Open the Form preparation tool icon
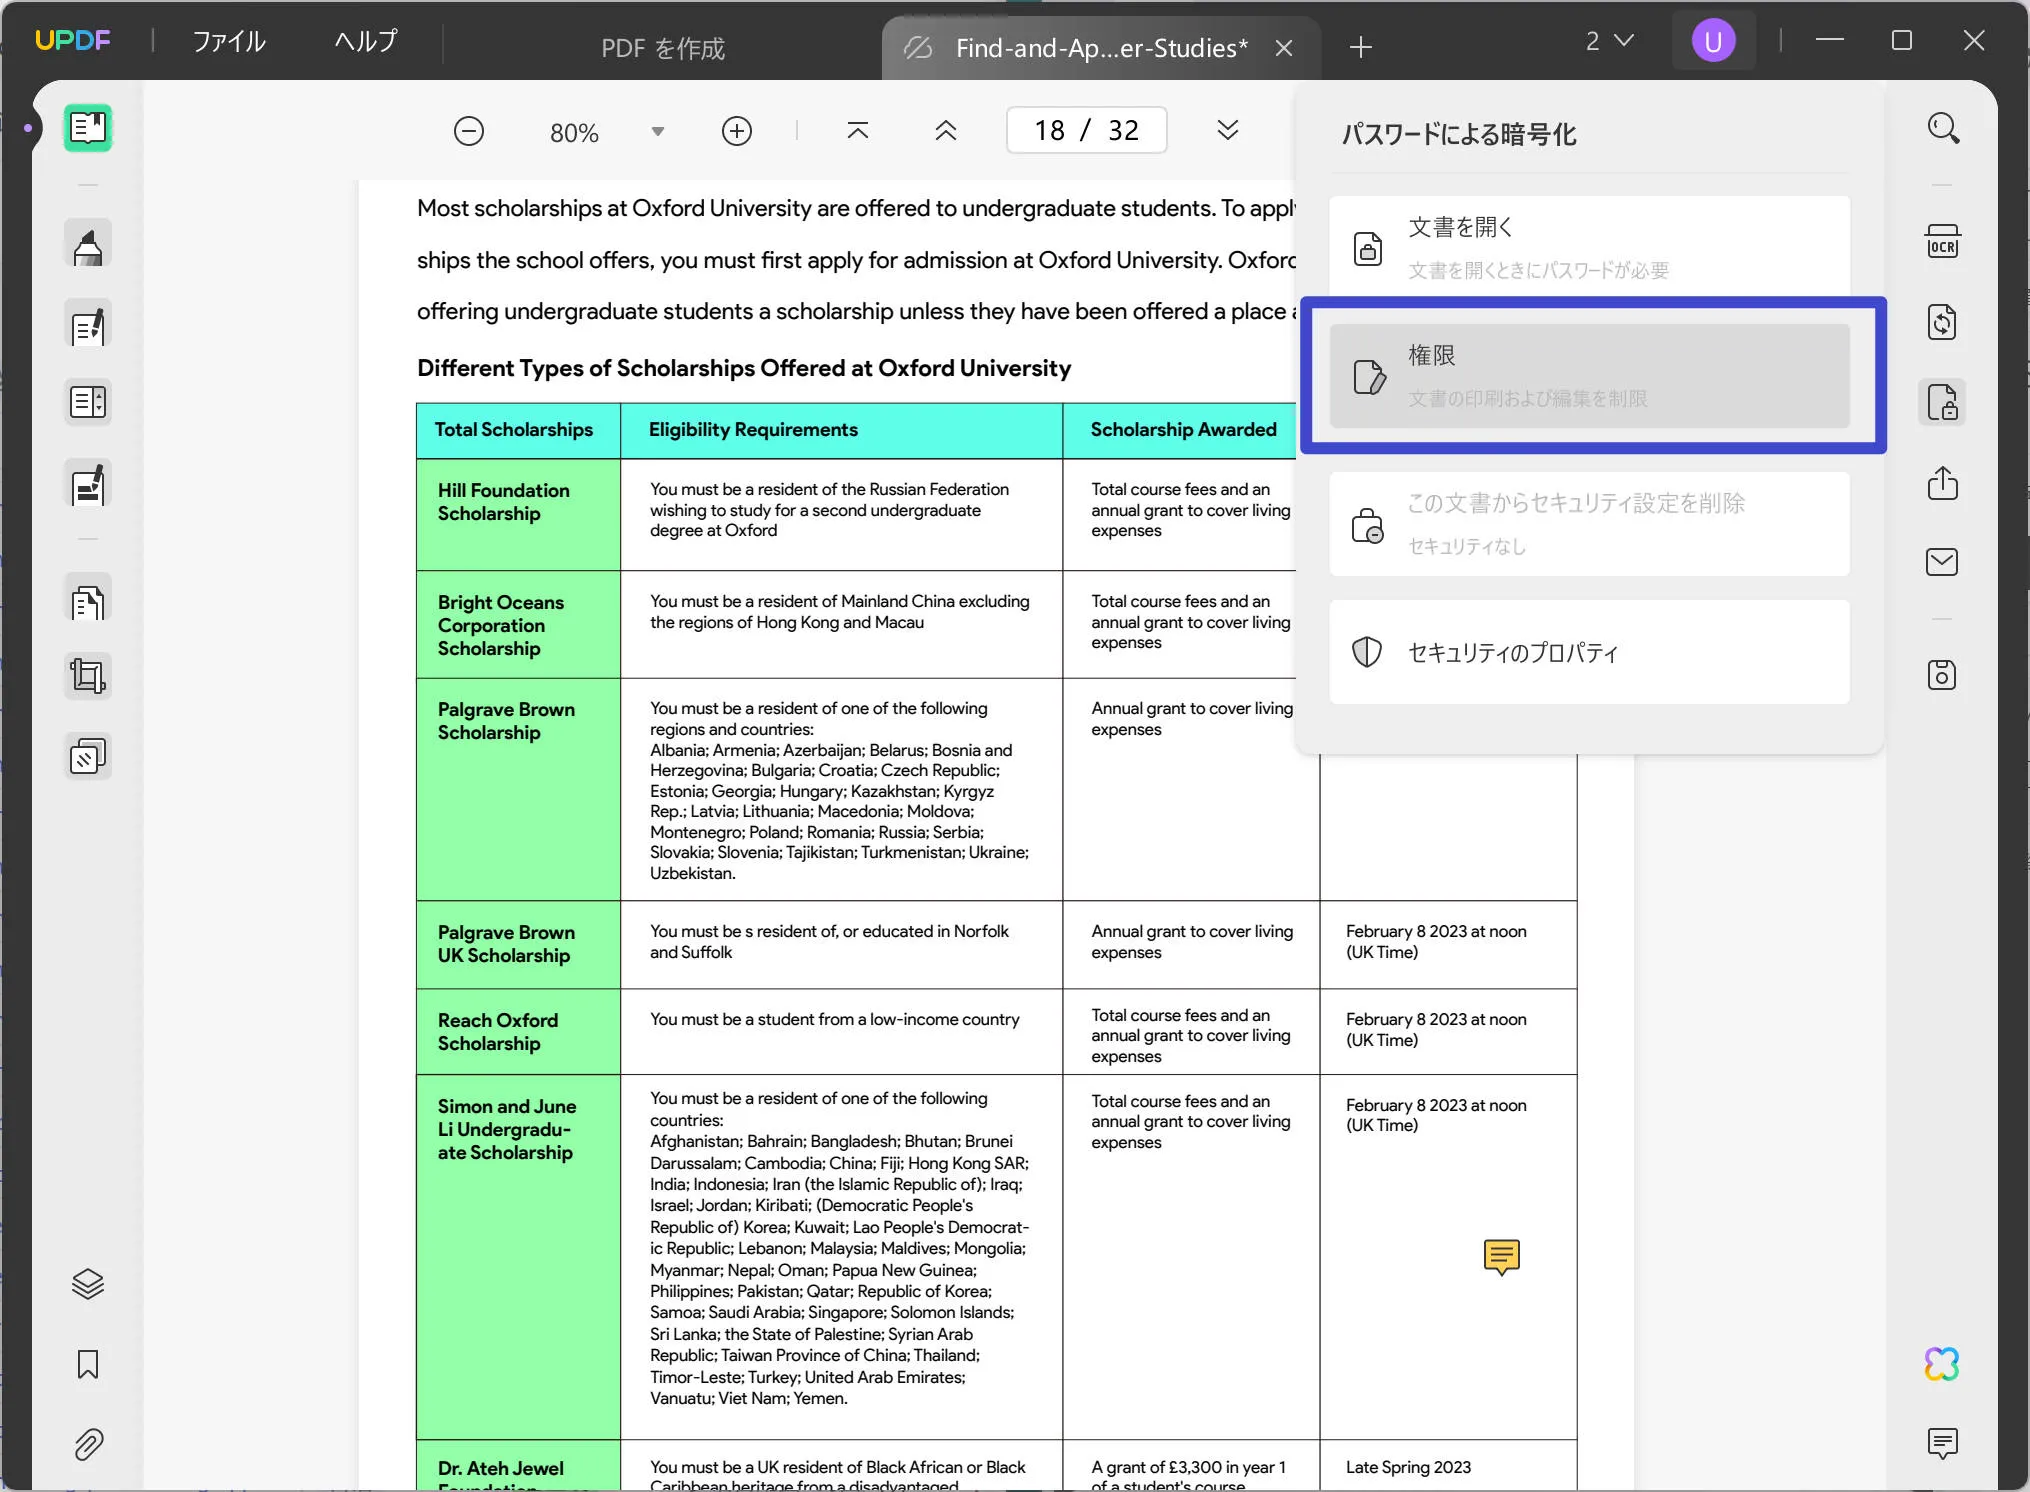This screenshot has width=2030, height=1492. [x=88, y=403]
